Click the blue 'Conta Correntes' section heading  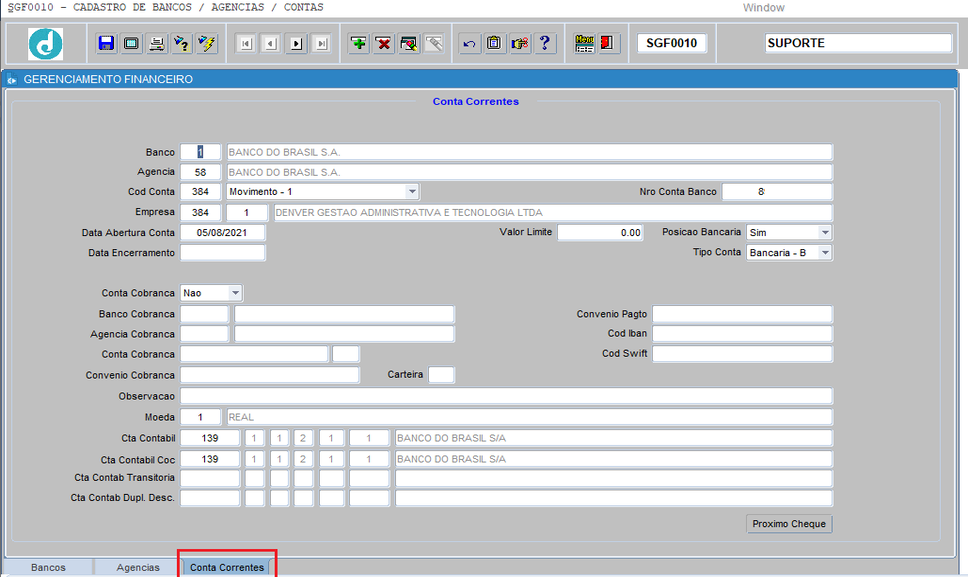475,102
